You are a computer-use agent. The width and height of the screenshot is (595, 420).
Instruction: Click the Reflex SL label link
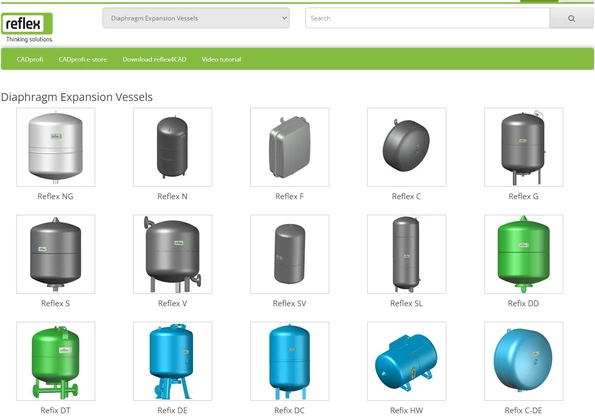tap(406, 303)
